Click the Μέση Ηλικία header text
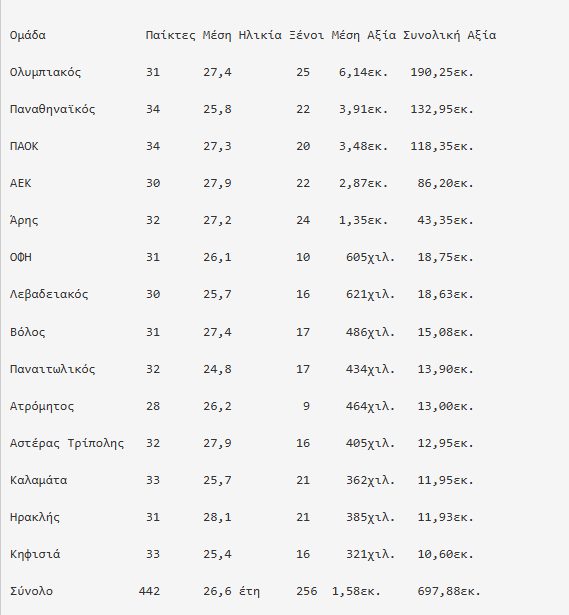The height and width of the screenshot is (615, 569). click(242, 35)
